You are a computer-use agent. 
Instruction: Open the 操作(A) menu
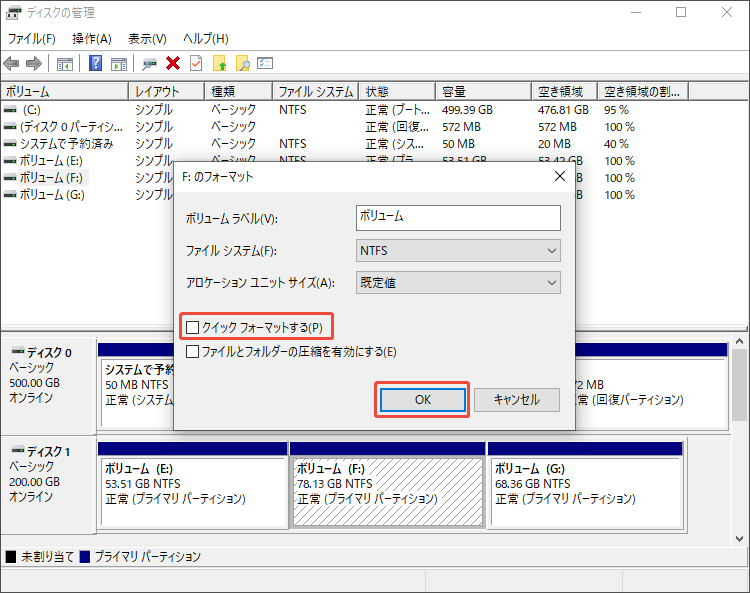point(92,39)
